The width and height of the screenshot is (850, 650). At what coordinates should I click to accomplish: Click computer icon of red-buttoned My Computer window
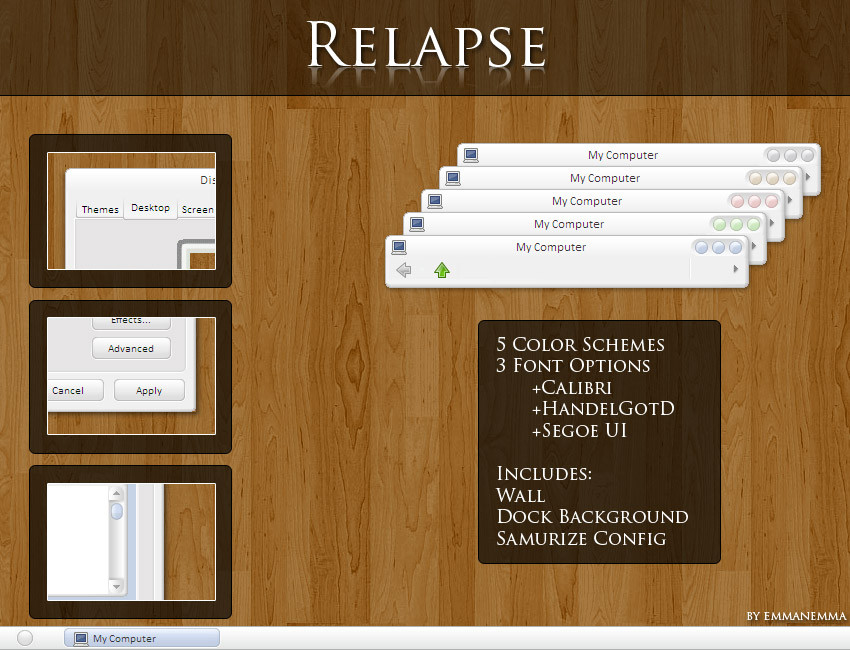tap(435, 201)
